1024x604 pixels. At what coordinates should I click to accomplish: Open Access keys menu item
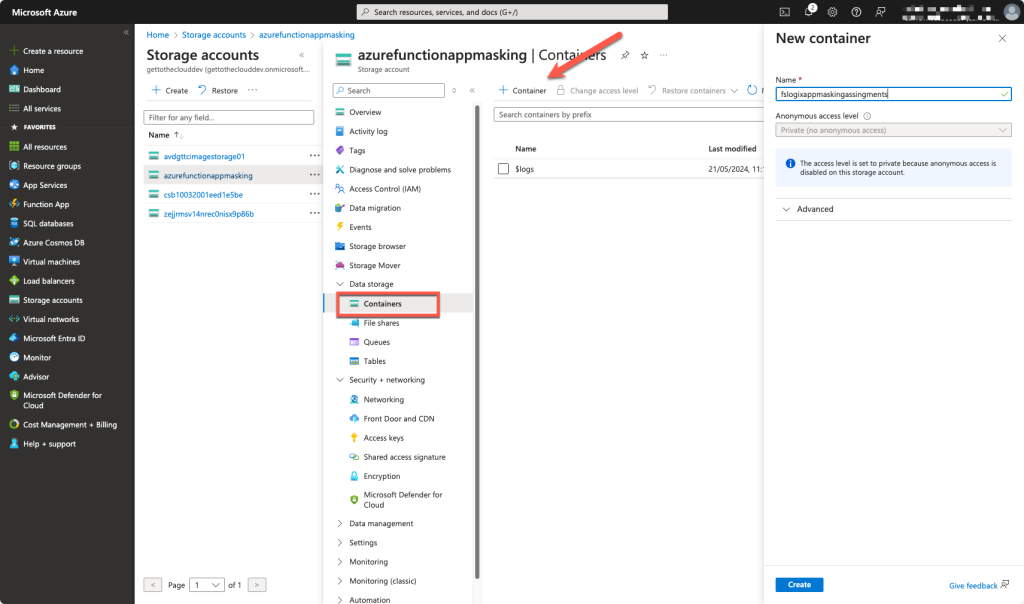point(383,437)
